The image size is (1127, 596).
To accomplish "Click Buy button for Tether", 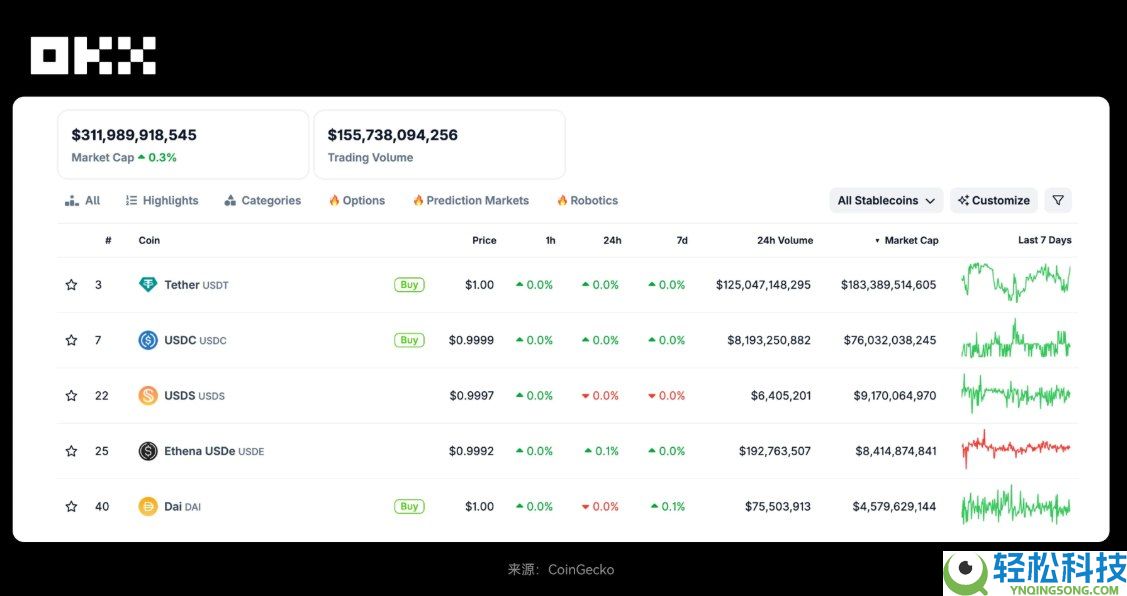I will pyautogui.click(x=409, y=285).
